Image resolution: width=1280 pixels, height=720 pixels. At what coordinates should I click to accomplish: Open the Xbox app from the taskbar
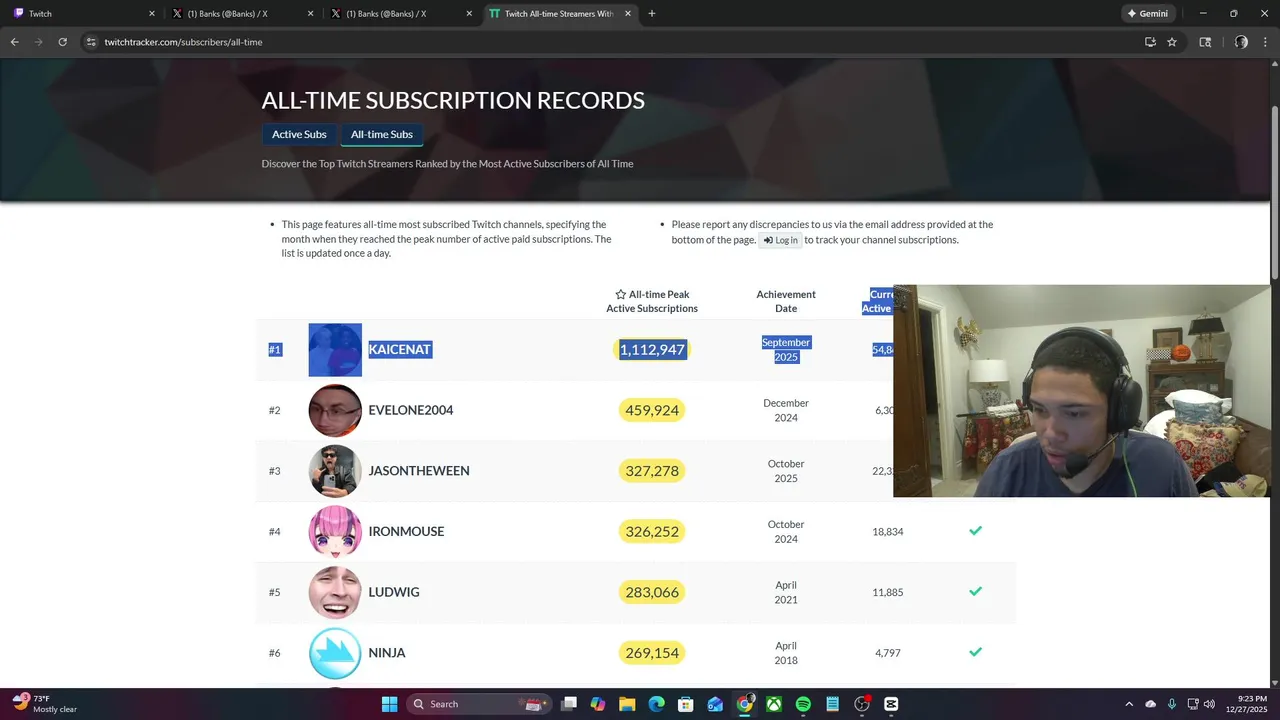(x=774, y=704)
